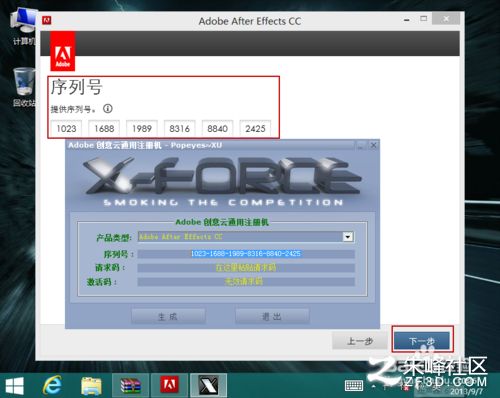Click the keygen Exit button

(x=272, y=316)
